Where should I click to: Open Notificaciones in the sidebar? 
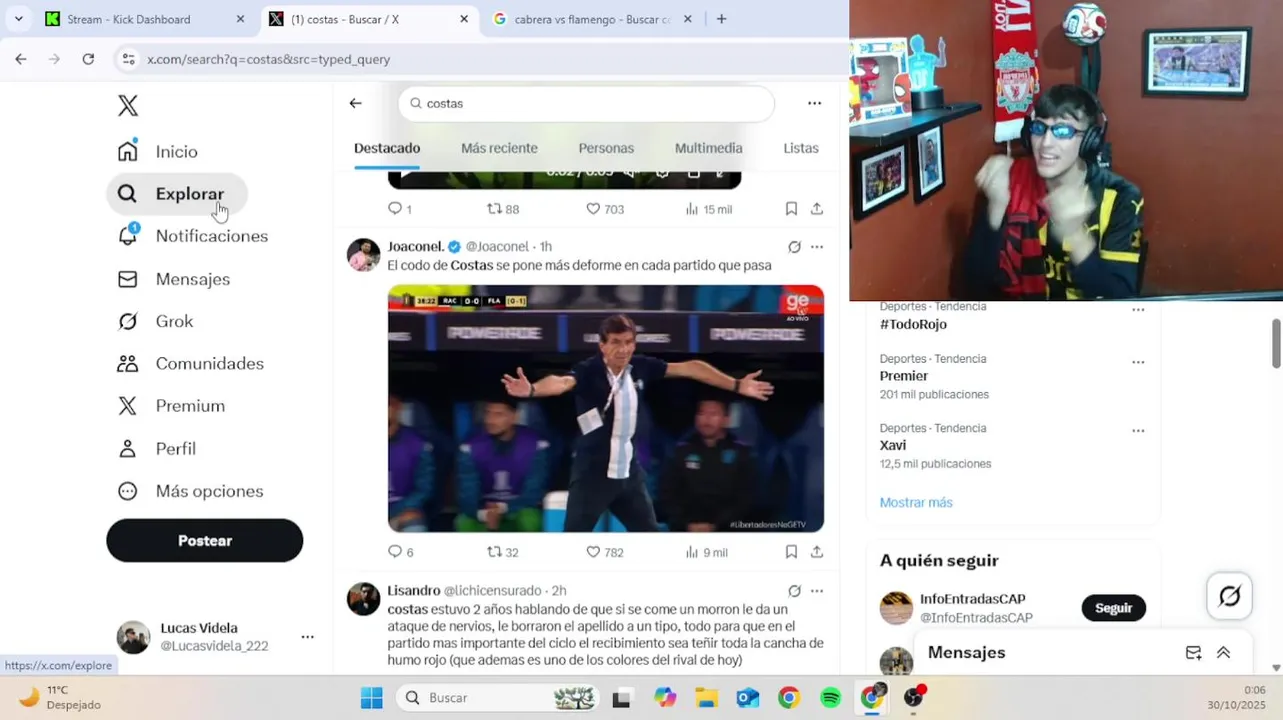pyautogui.click(x=193, y=236)
